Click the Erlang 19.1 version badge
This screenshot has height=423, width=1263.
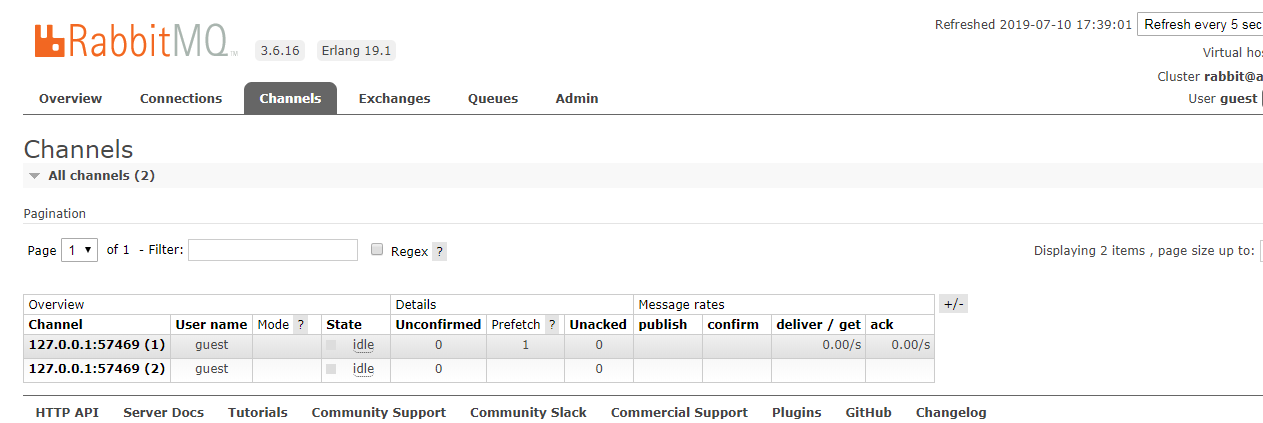tap(356, 50)
